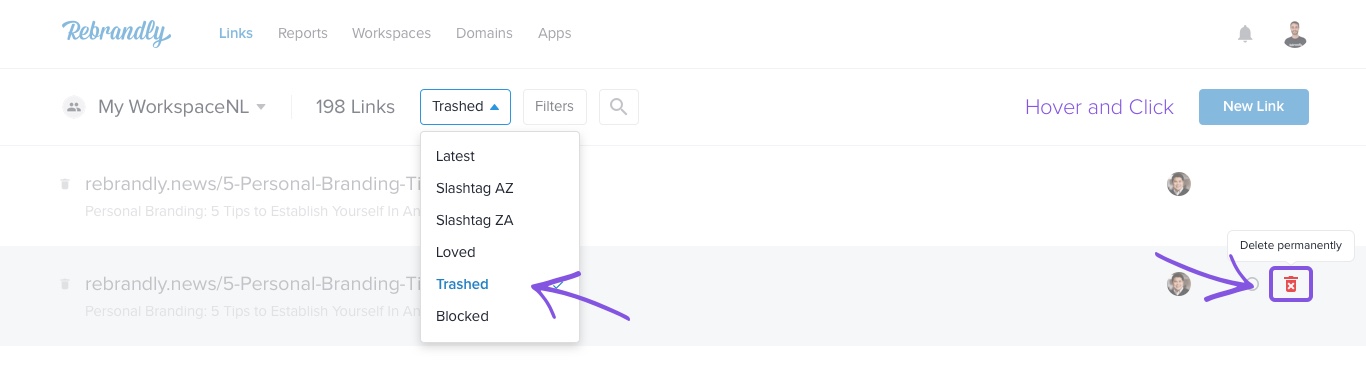The image size is (1366, 366).
Task: Go to the Domains tab
Action: pos(484,33)
